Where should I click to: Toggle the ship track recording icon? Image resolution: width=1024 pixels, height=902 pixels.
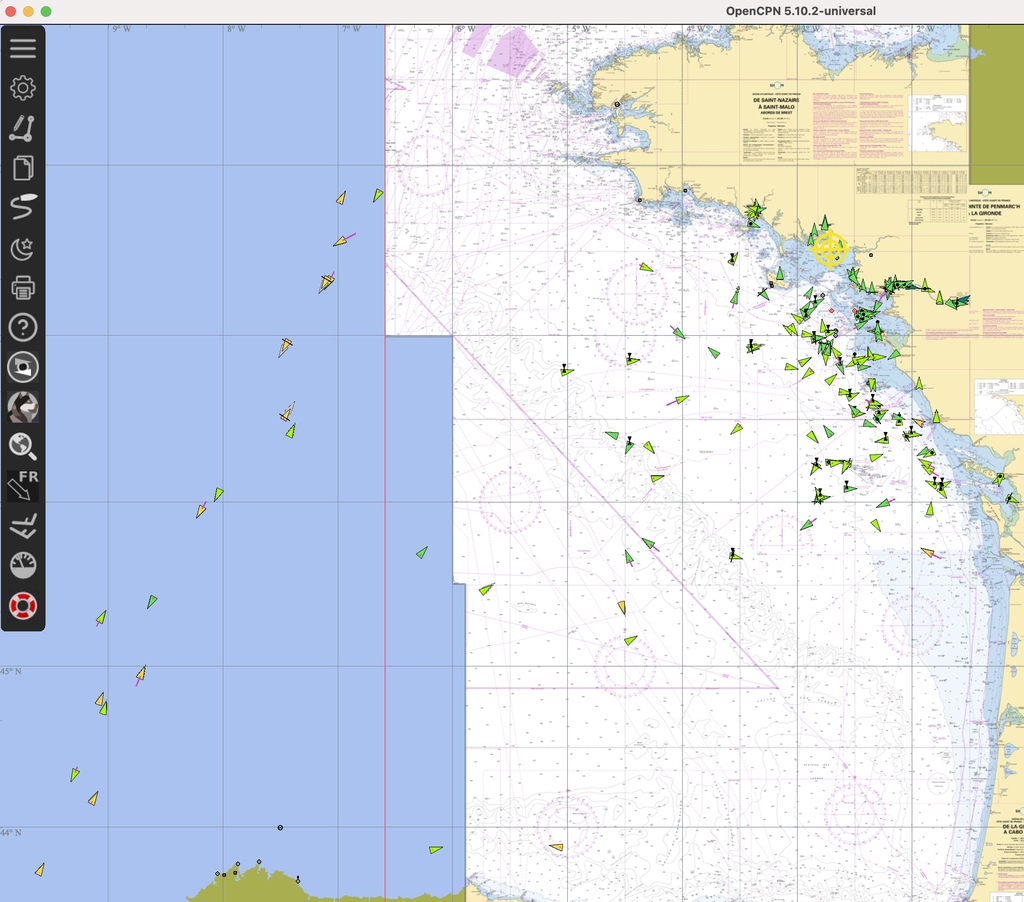tap(23, 207)
